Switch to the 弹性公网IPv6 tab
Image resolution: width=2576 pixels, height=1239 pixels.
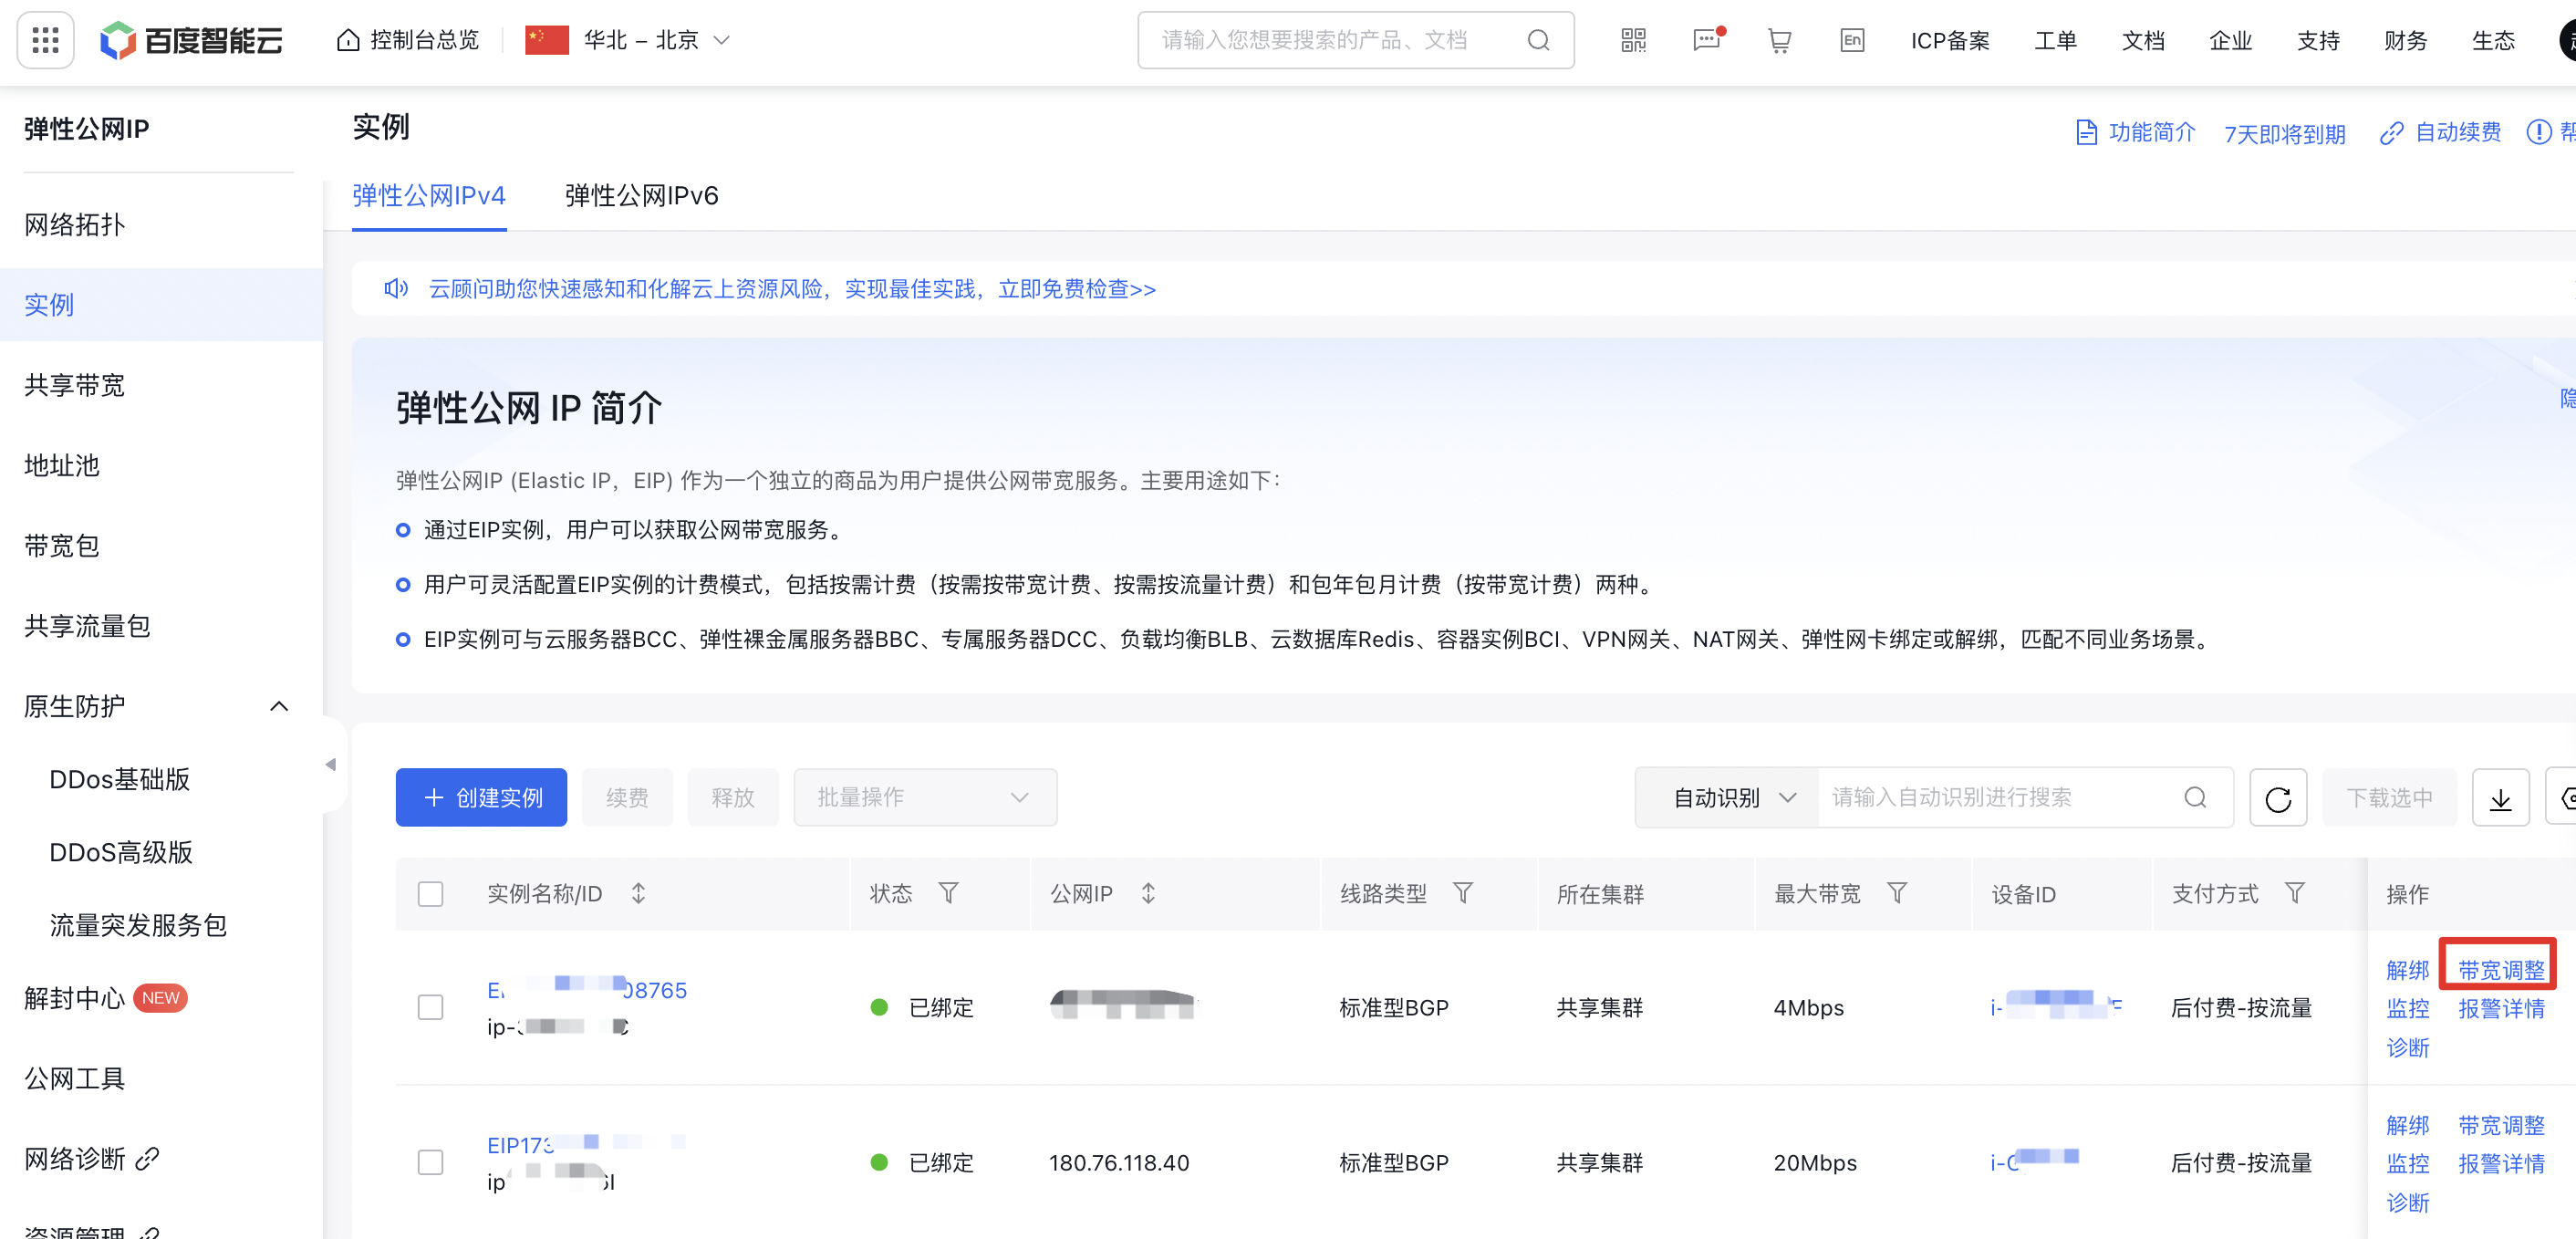[x=642, y=195]
